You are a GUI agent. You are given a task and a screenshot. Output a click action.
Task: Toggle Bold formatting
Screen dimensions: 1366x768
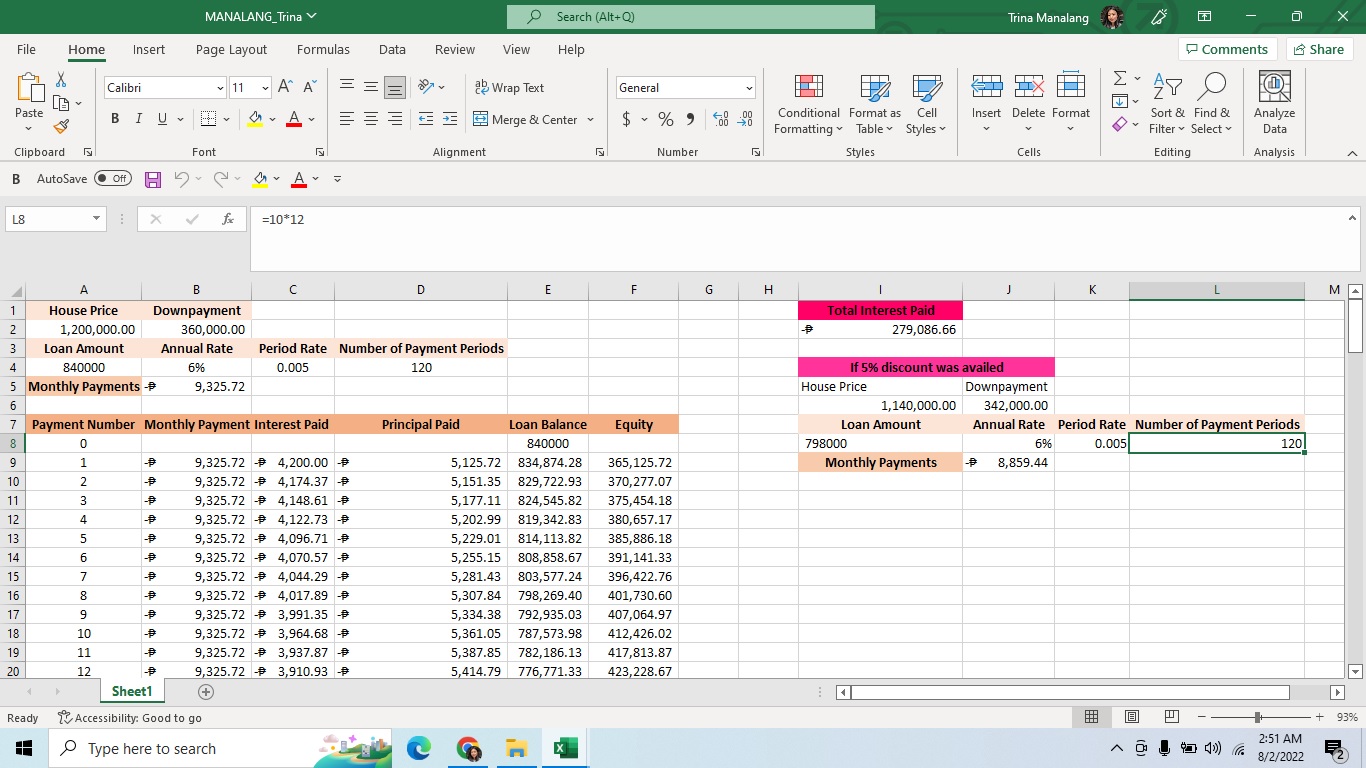tap(114, 119)
